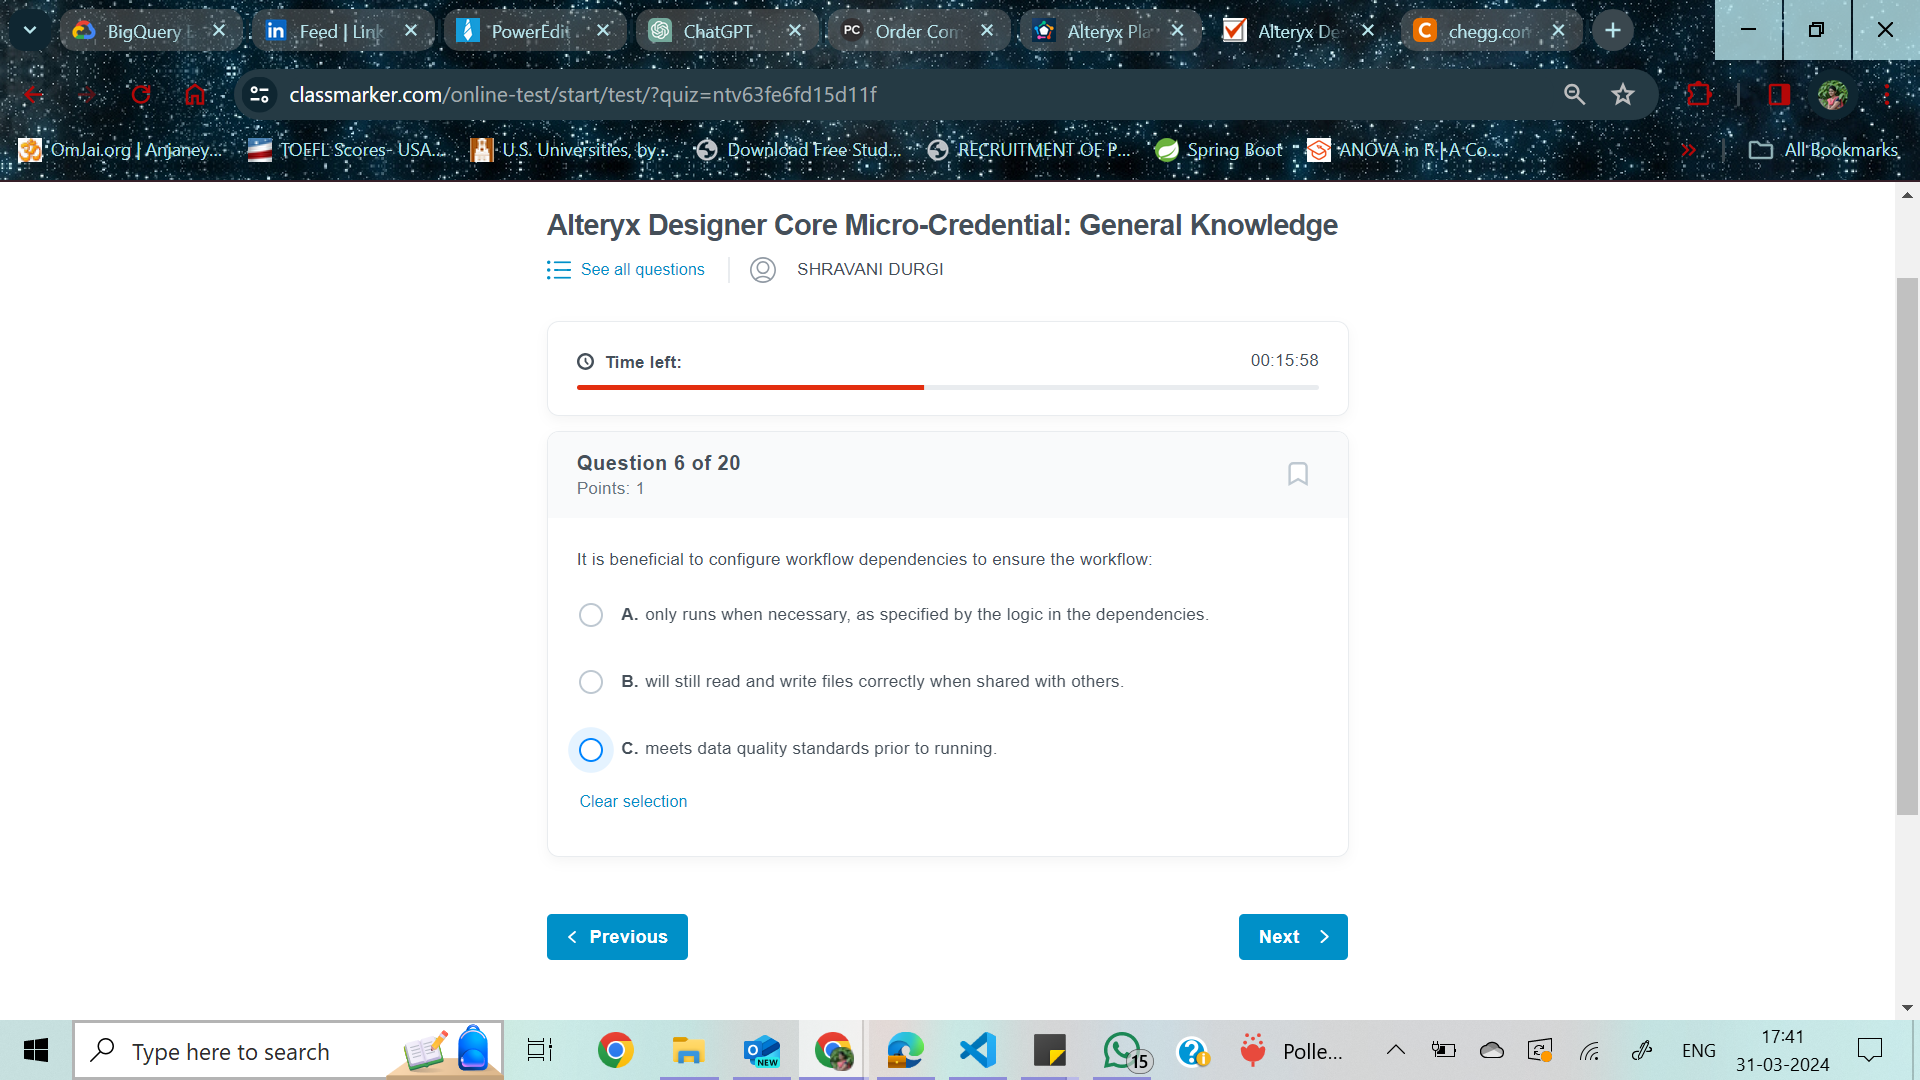Open the tab search dropdown arrow
The image size is (1920, 1080).
(29, 30)
